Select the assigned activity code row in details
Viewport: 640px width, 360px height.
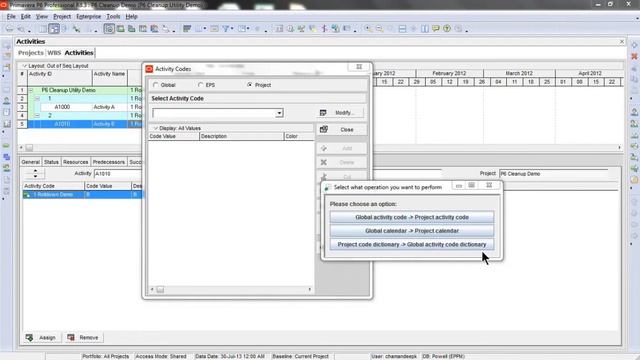pos(82,195)
